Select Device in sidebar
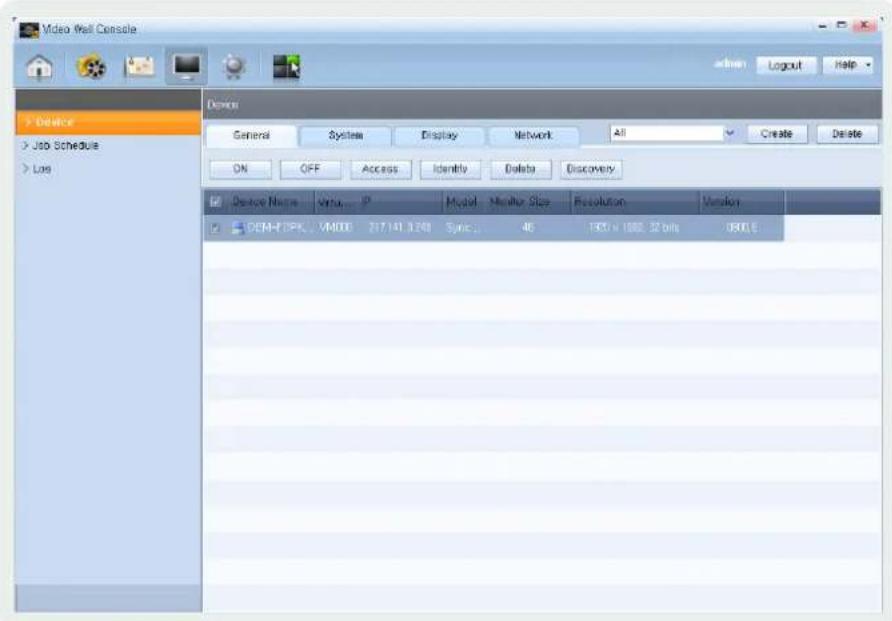 (x=109, y=122)
